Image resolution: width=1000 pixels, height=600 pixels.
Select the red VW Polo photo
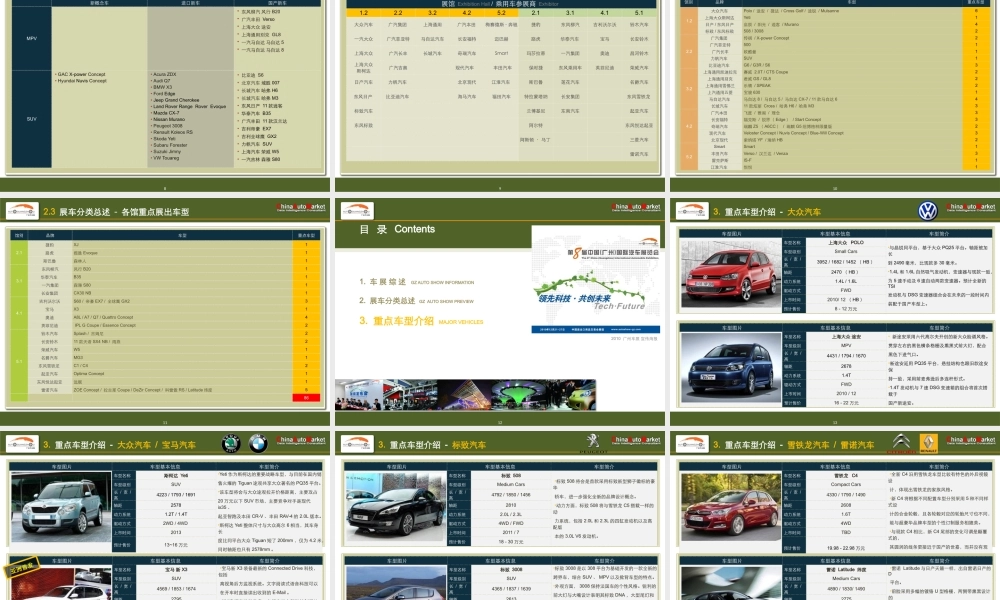click(x=731, y=274)
